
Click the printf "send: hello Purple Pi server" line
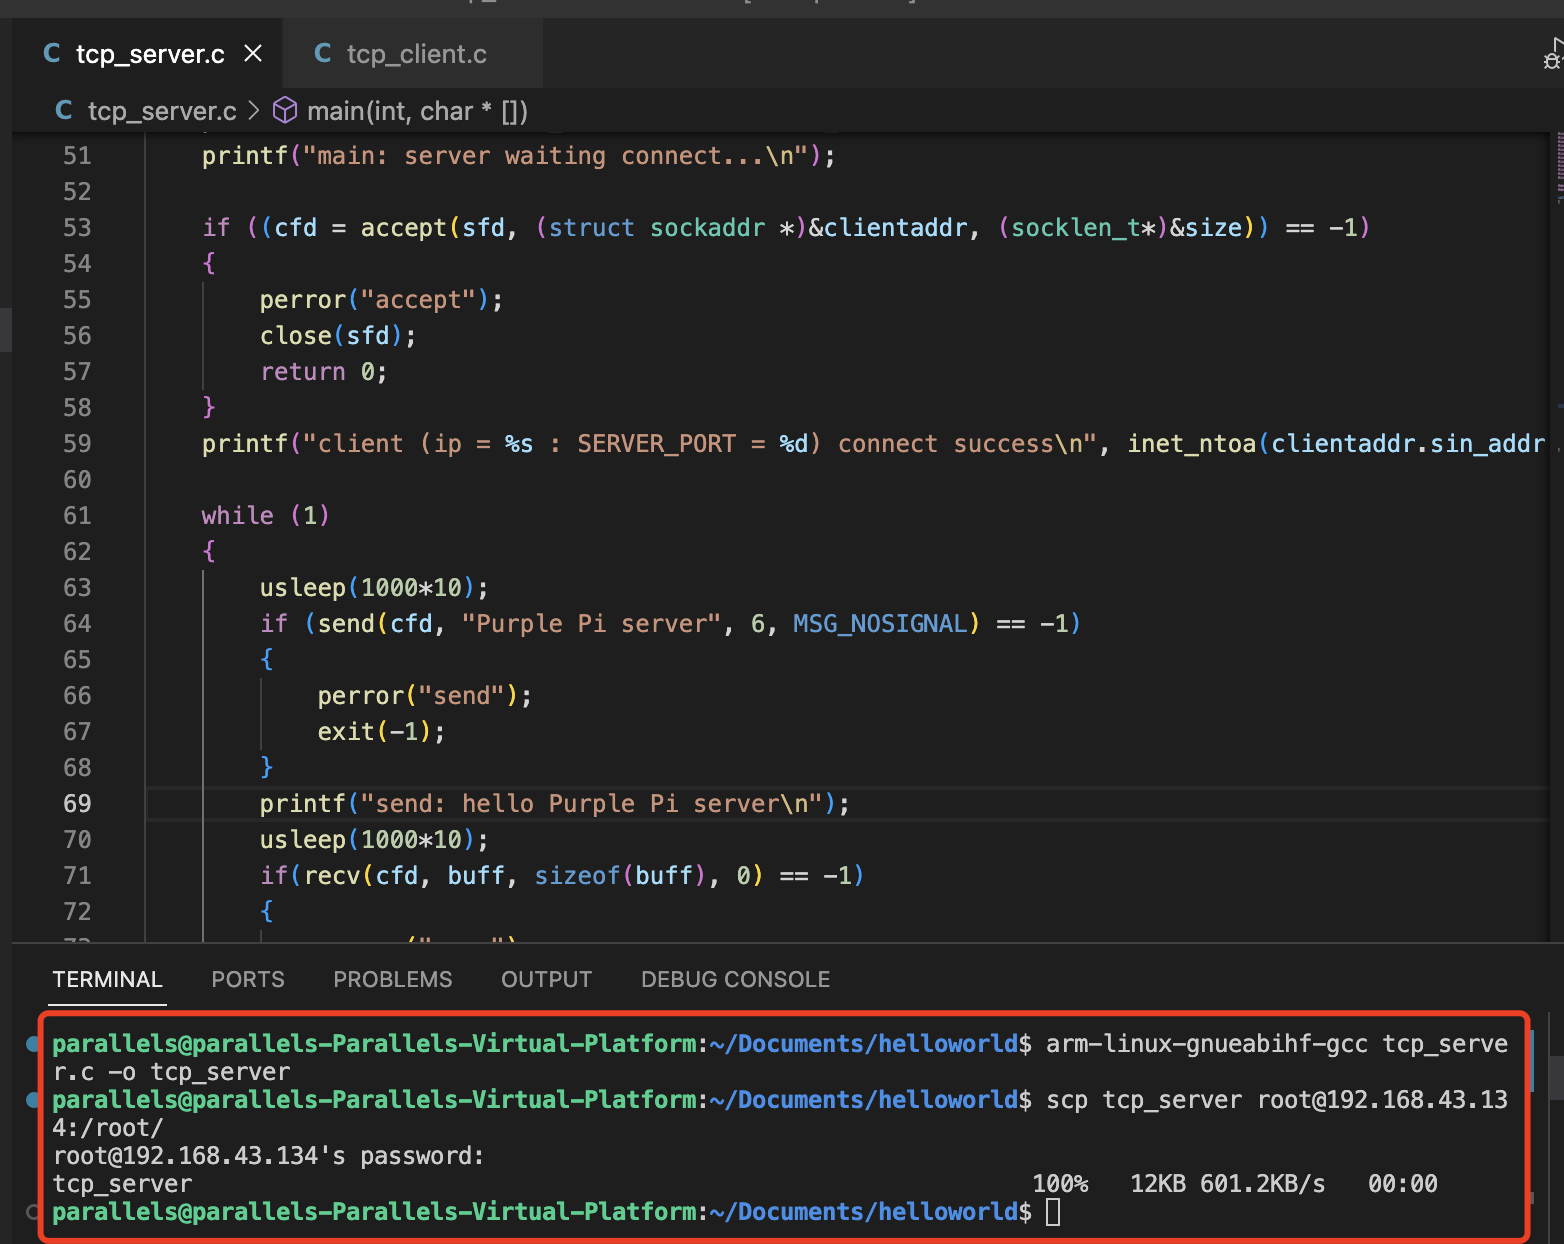[x=554, y=804]
